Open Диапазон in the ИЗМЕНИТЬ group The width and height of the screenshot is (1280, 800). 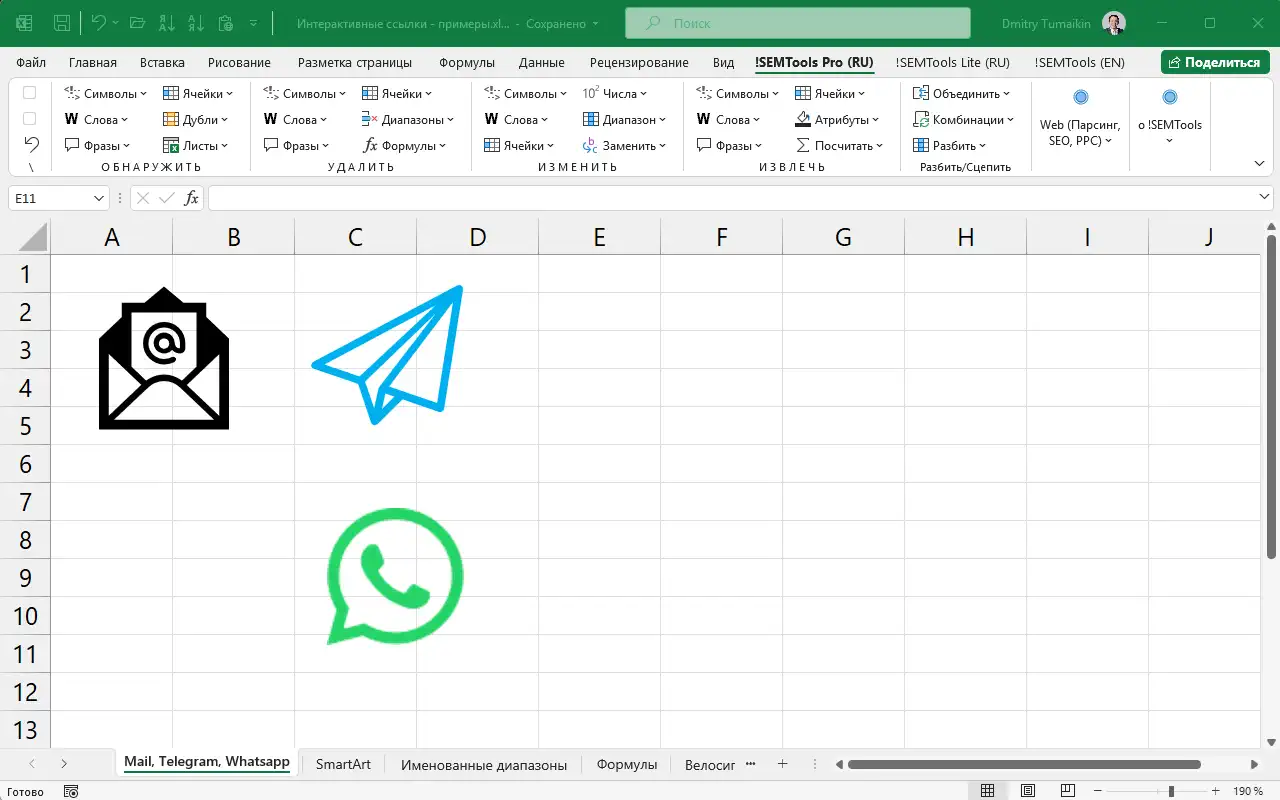[x=624, y=119]
